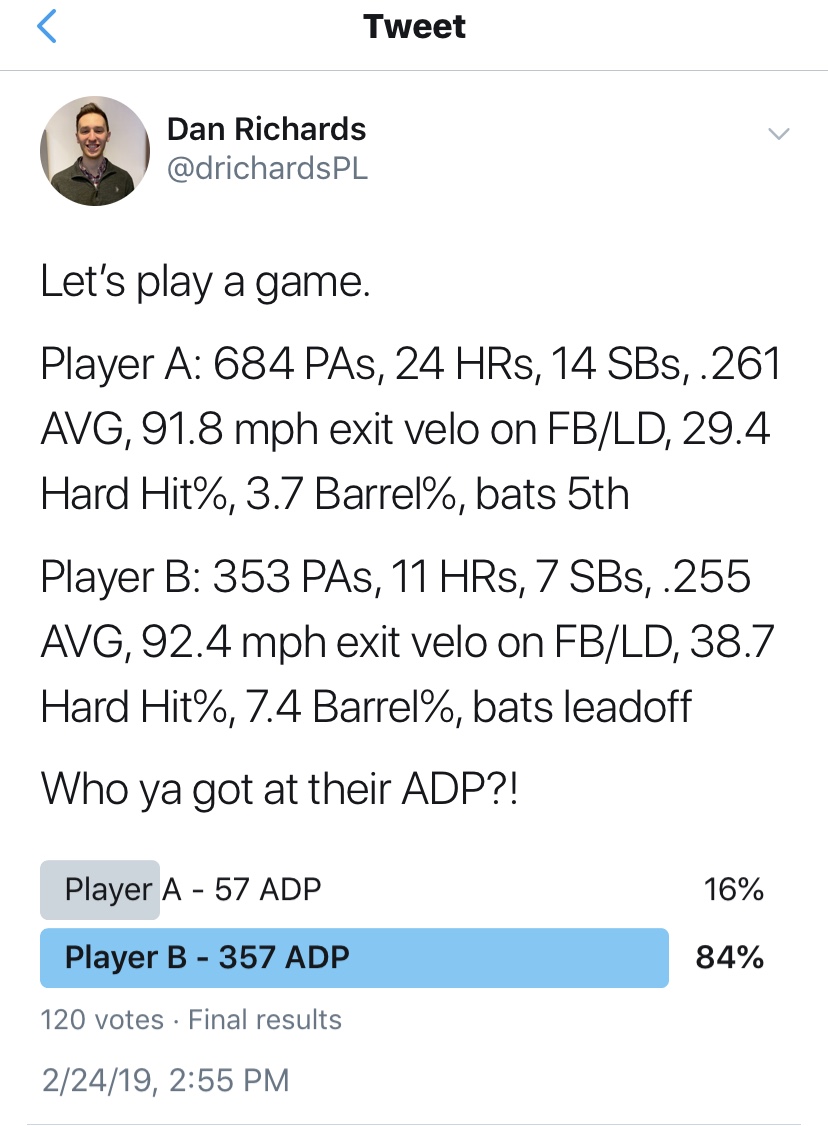This screenshot has width=828, height=1126.
Task: Tap the 16% poll result figure
Action: point(733,890)
